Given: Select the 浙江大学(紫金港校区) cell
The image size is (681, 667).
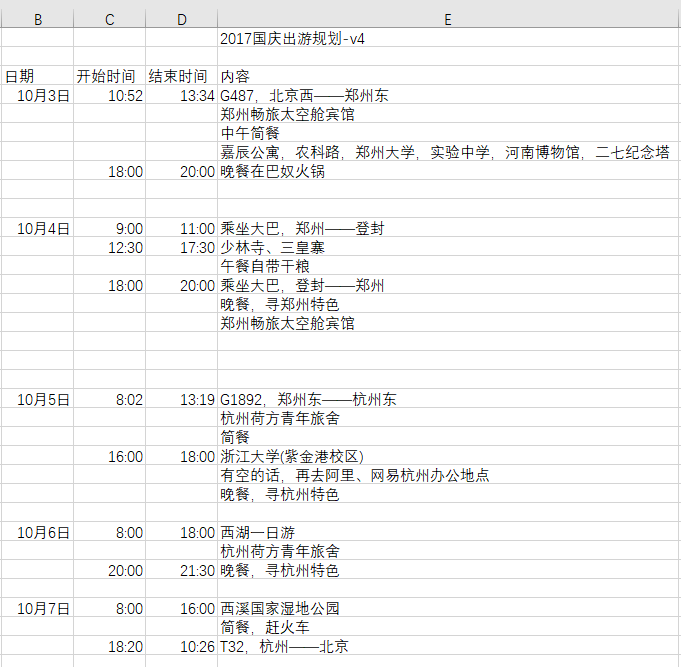Looking at the screenshot, I should pos(285,457).
